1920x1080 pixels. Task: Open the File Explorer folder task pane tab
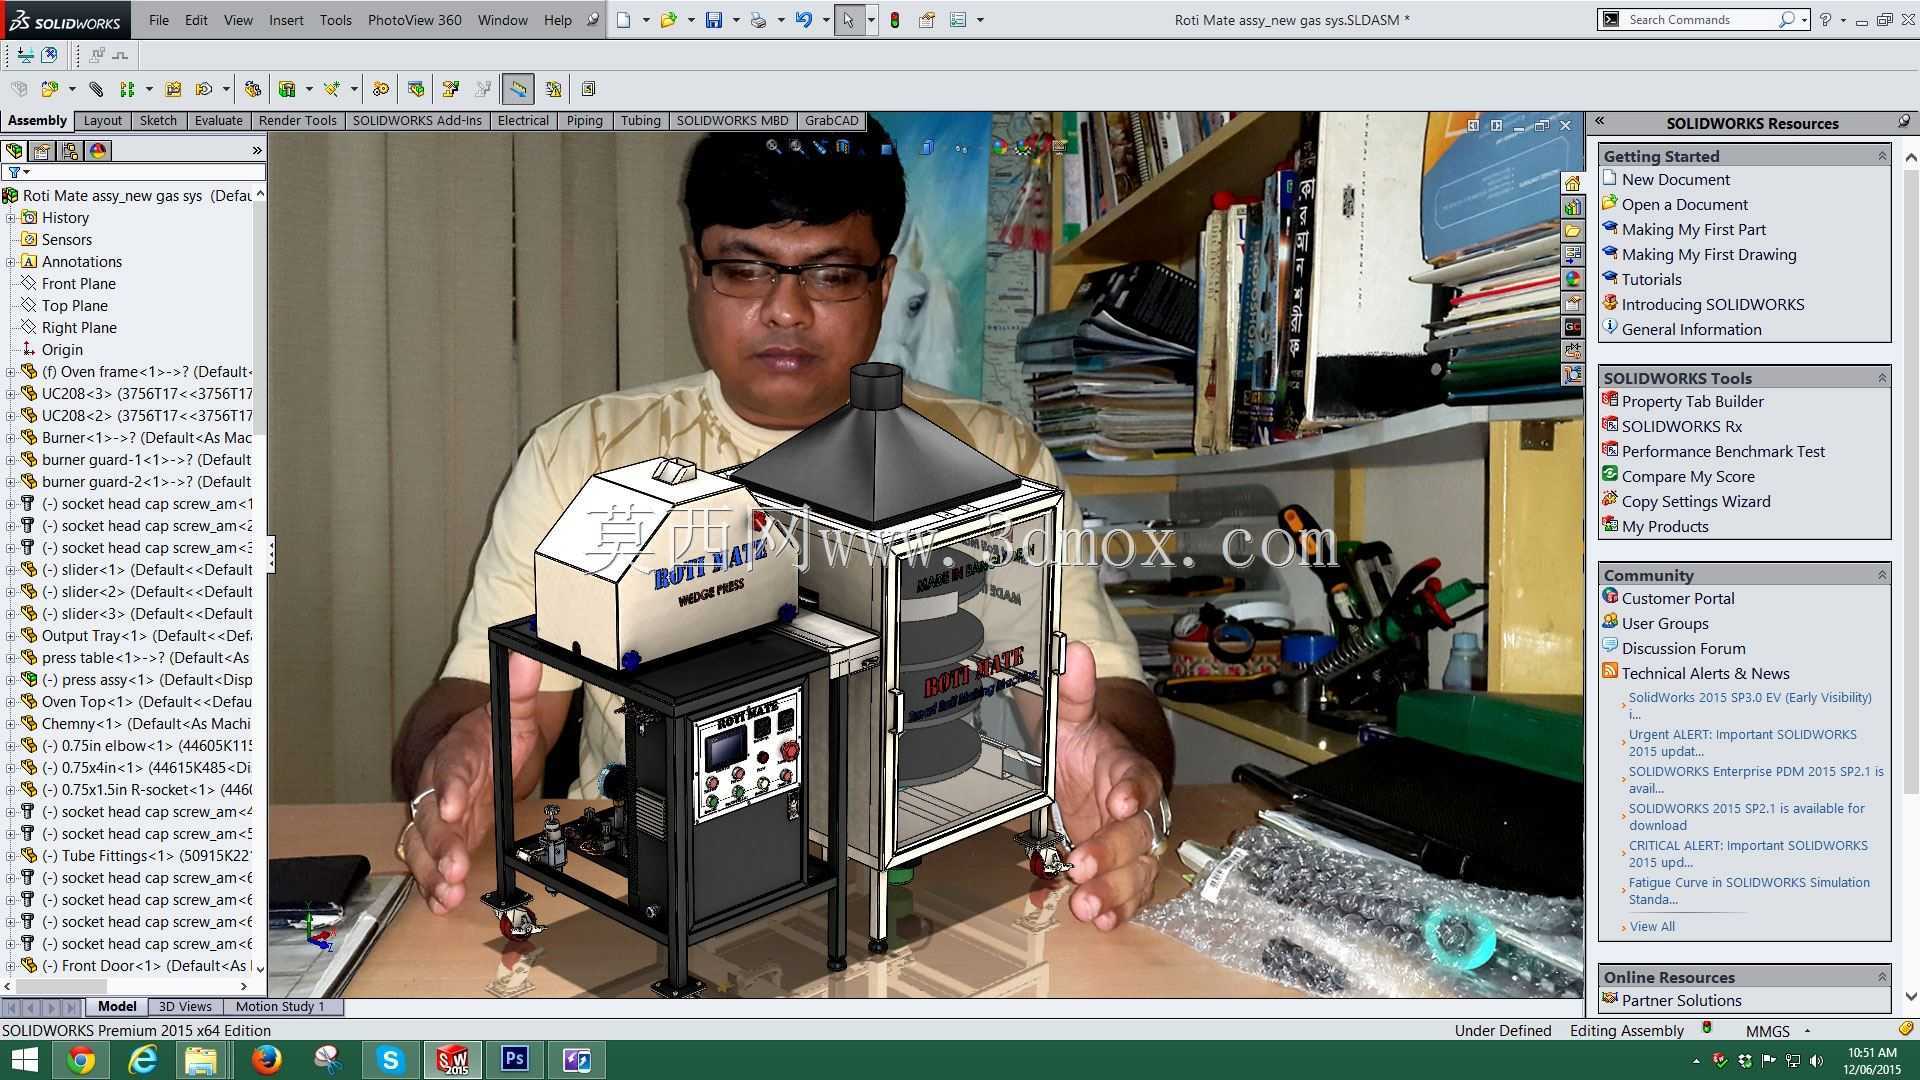(1573, 231)
